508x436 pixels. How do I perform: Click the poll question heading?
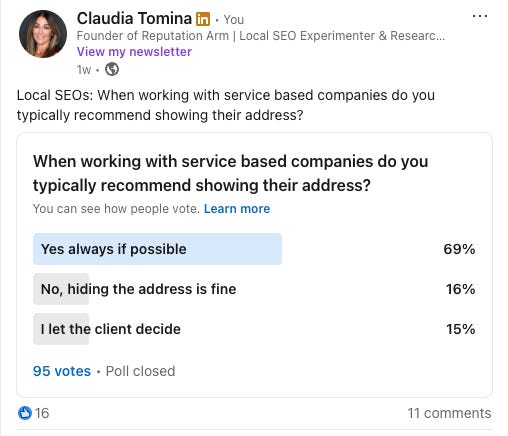tap(231, 173)
